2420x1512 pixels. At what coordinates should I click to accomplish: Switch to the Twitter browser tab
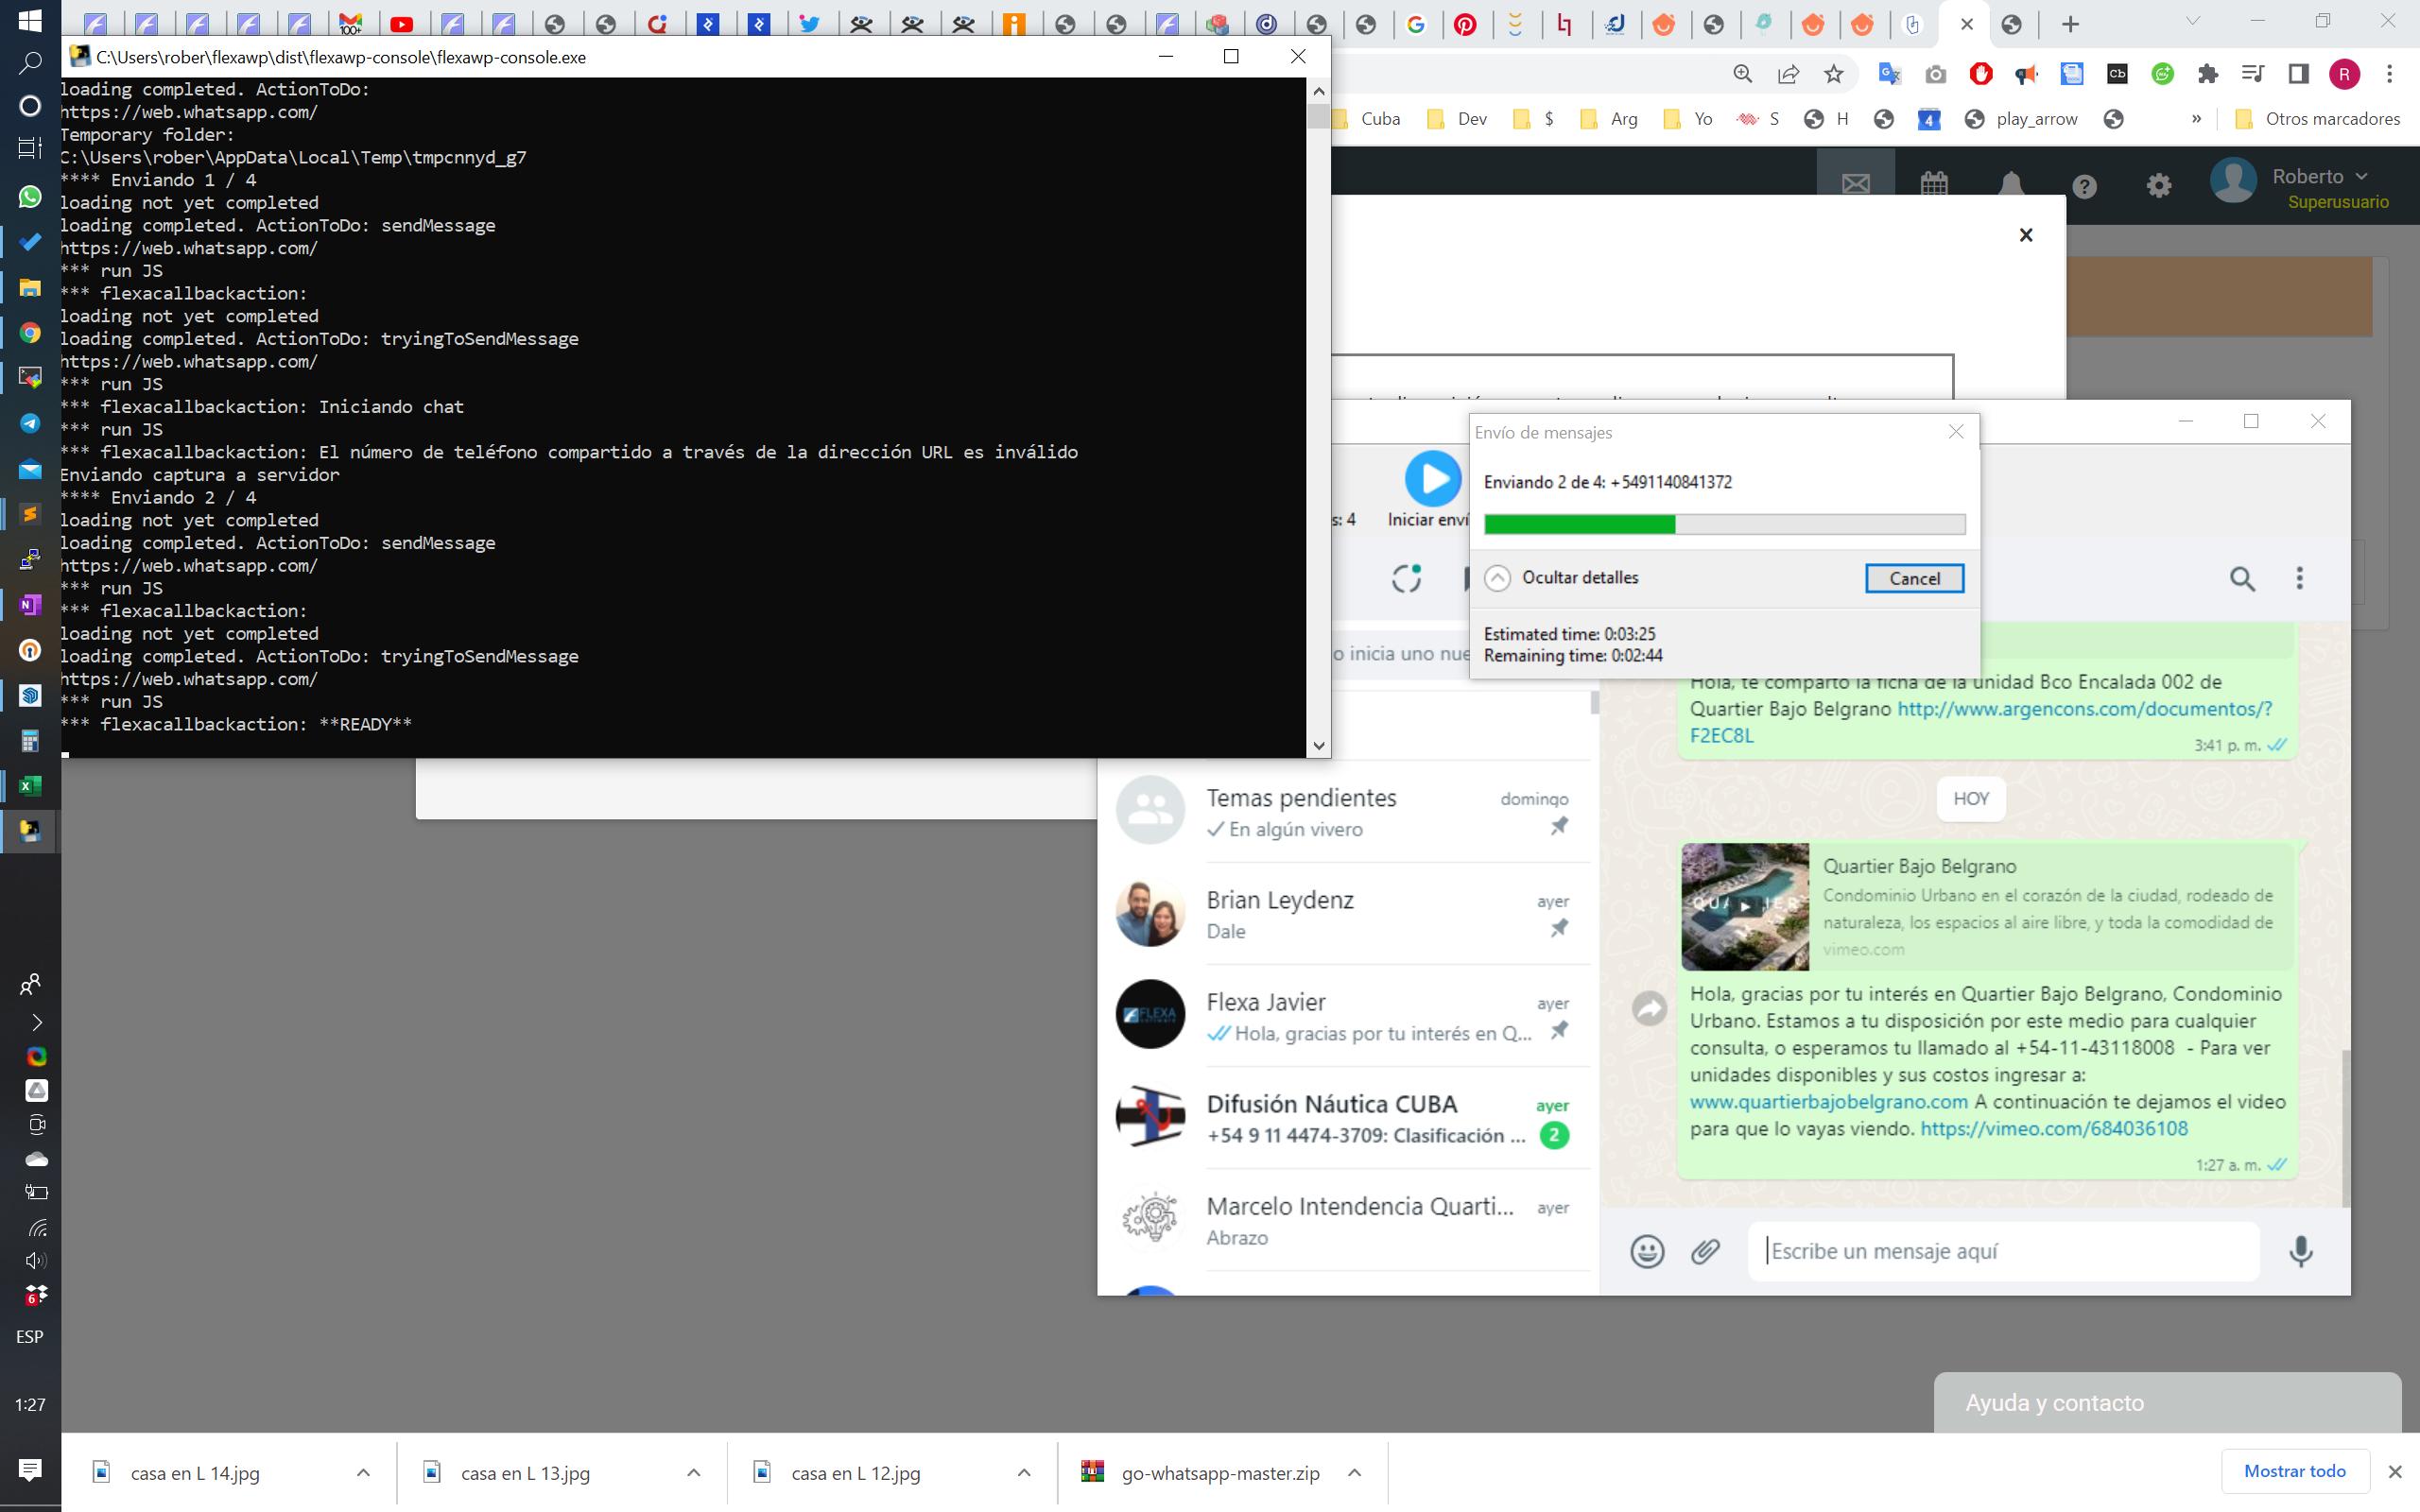[x=810, y=24]
